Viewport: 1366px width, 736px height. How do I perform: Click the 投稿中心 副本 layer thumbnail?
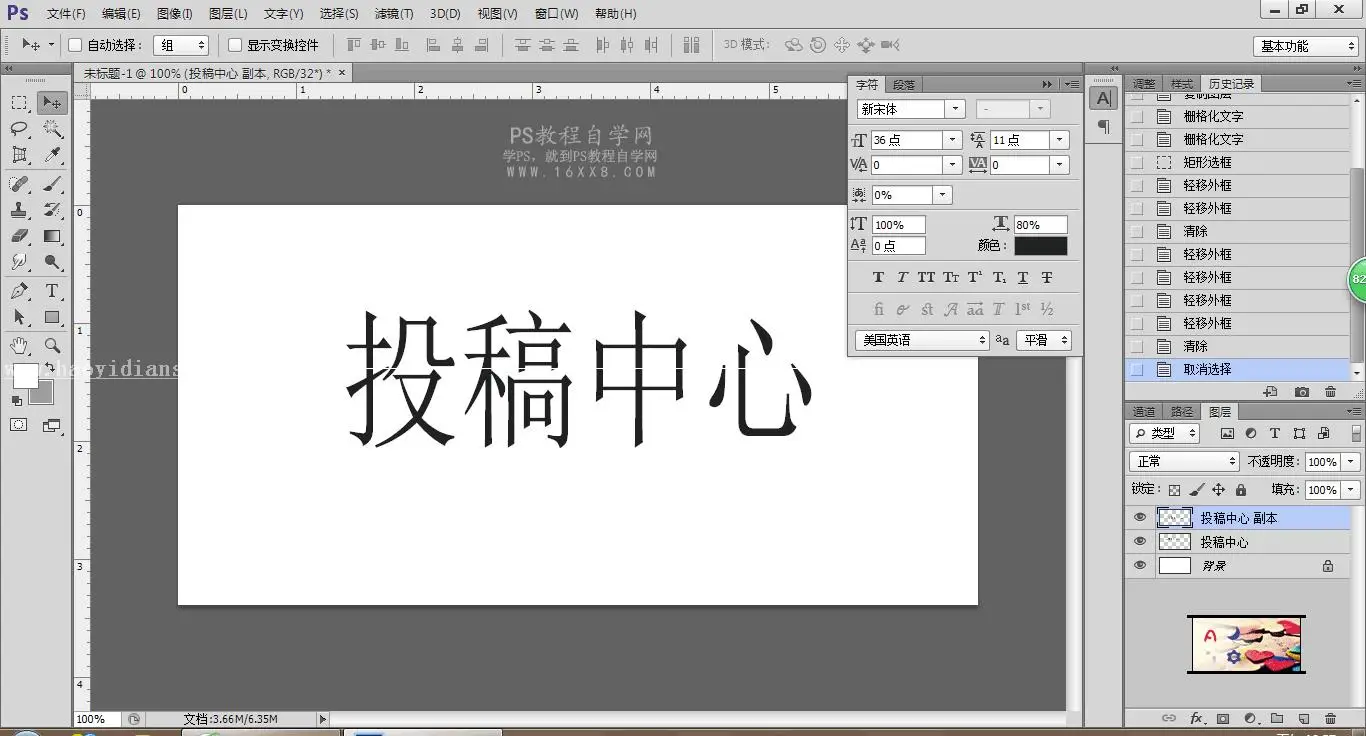point(1175,518)
